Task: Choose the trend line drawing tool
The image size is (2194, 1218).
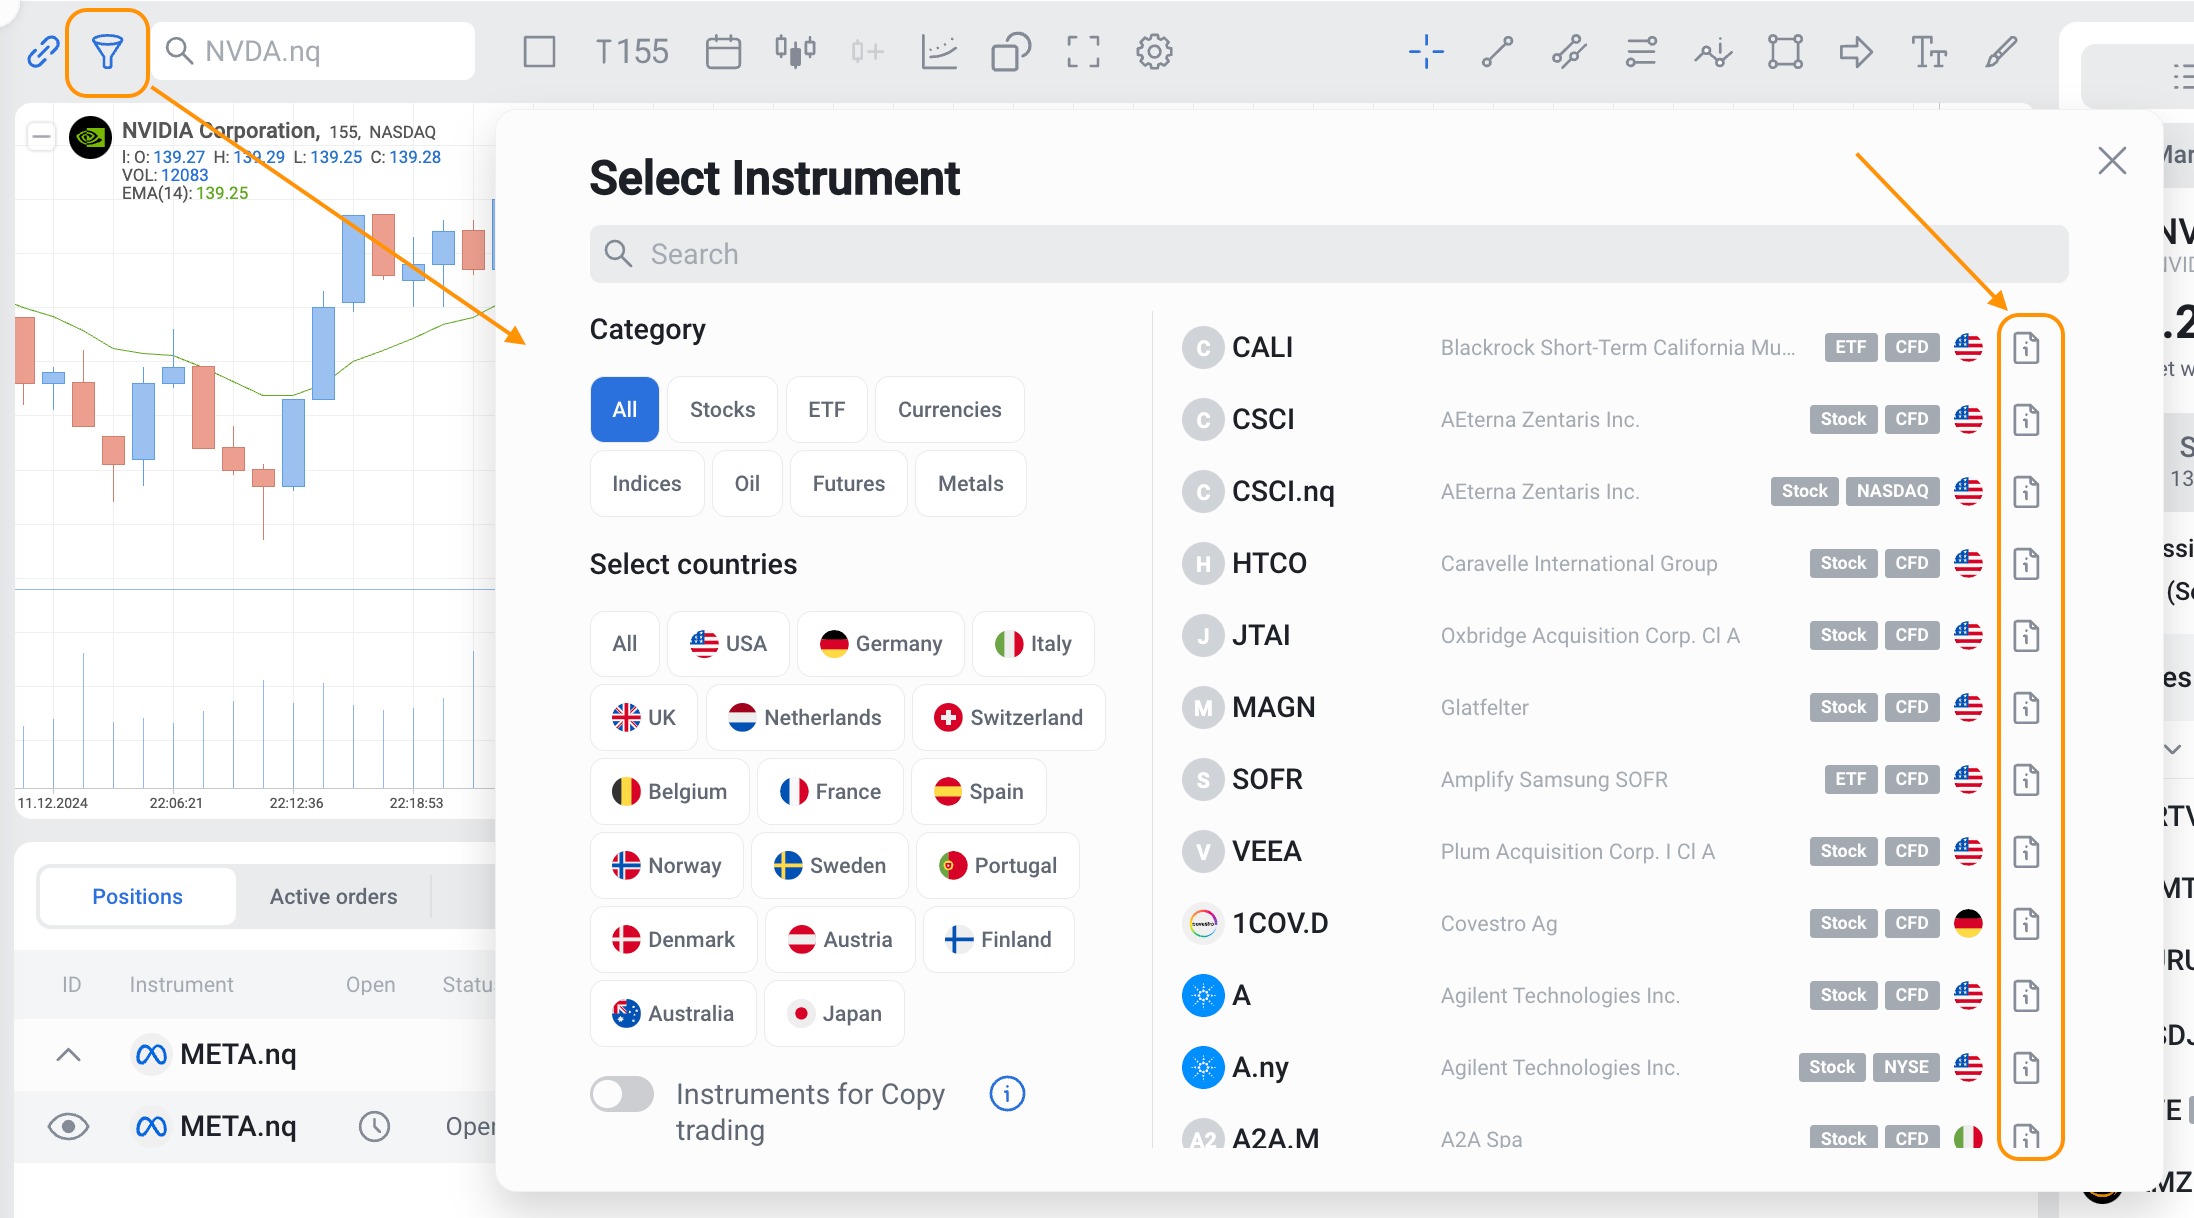Action: point(1497,52)
